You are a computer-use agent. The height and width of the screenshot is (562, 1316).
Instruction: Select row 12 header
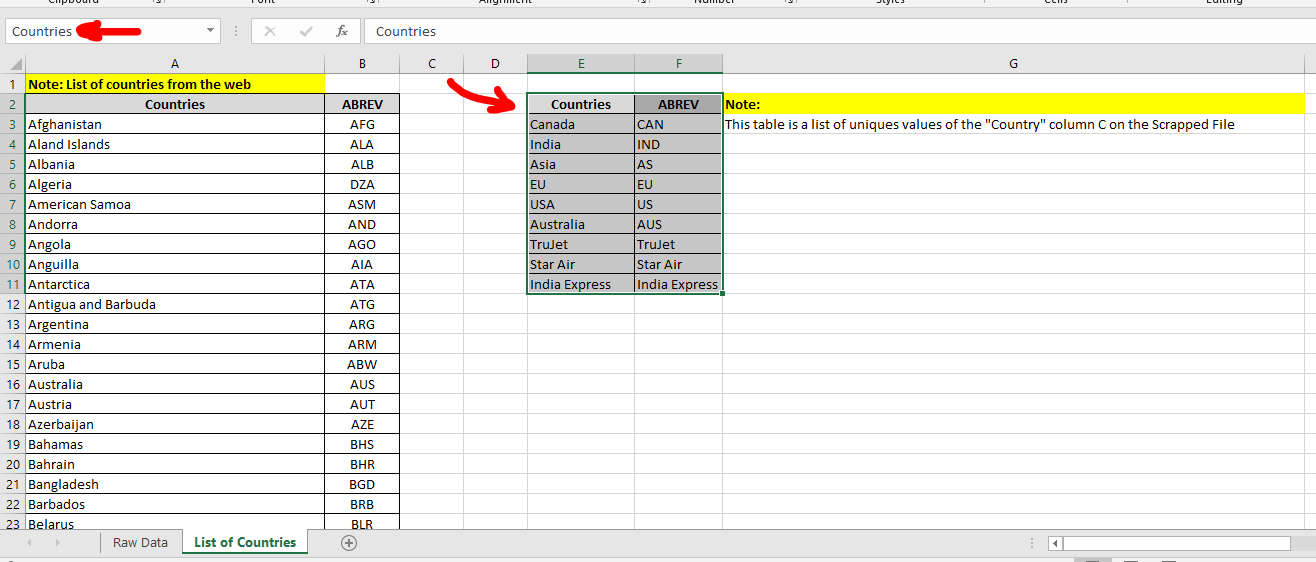pyautogui.click(x=13, y=304)
